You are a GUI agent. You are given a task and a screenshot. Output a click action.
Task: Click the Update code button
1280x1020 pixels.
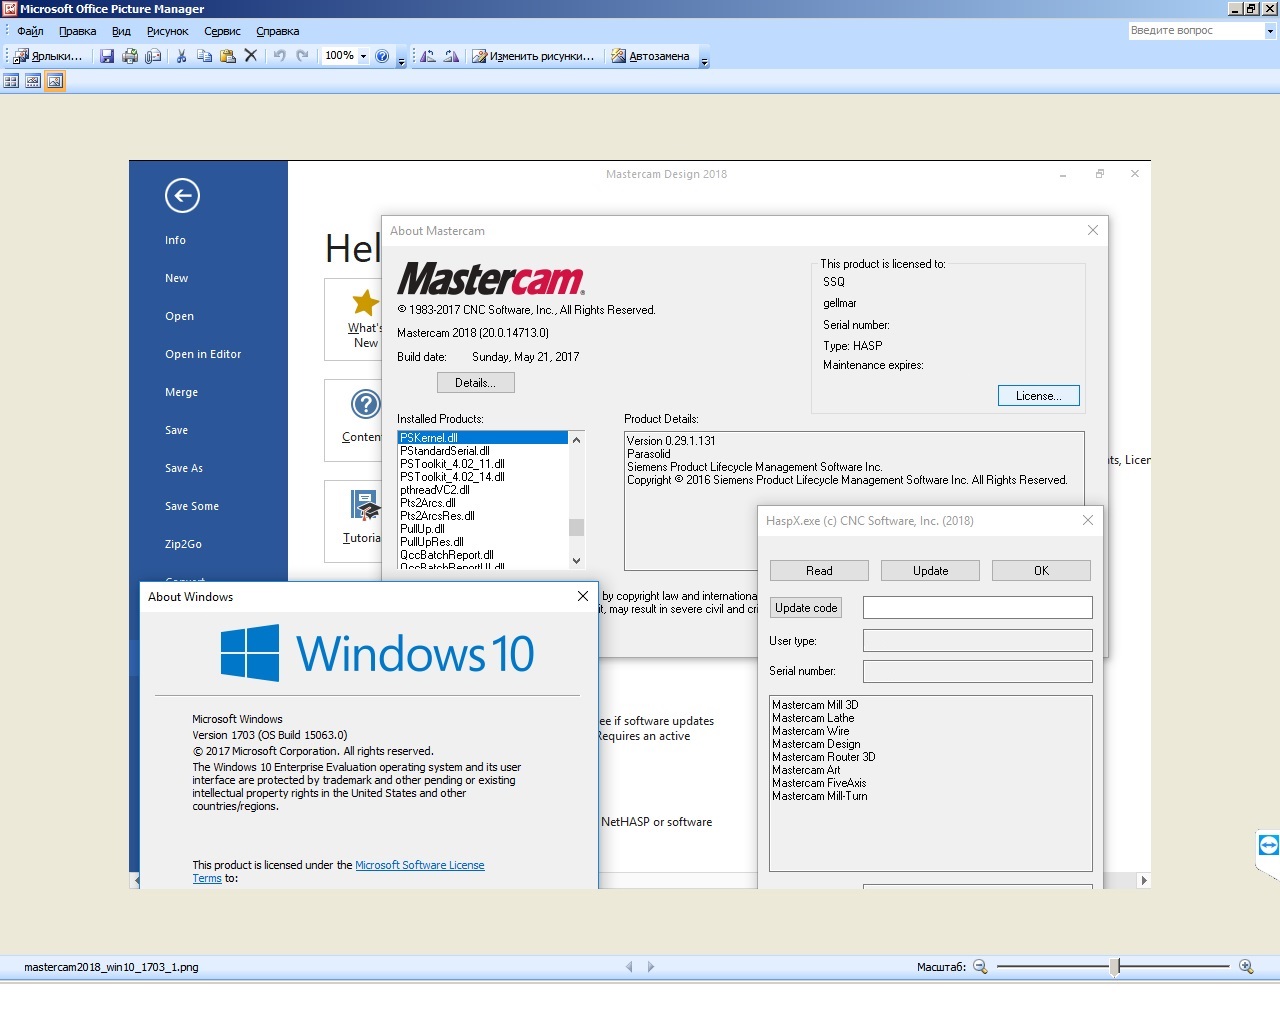(806, 608)
